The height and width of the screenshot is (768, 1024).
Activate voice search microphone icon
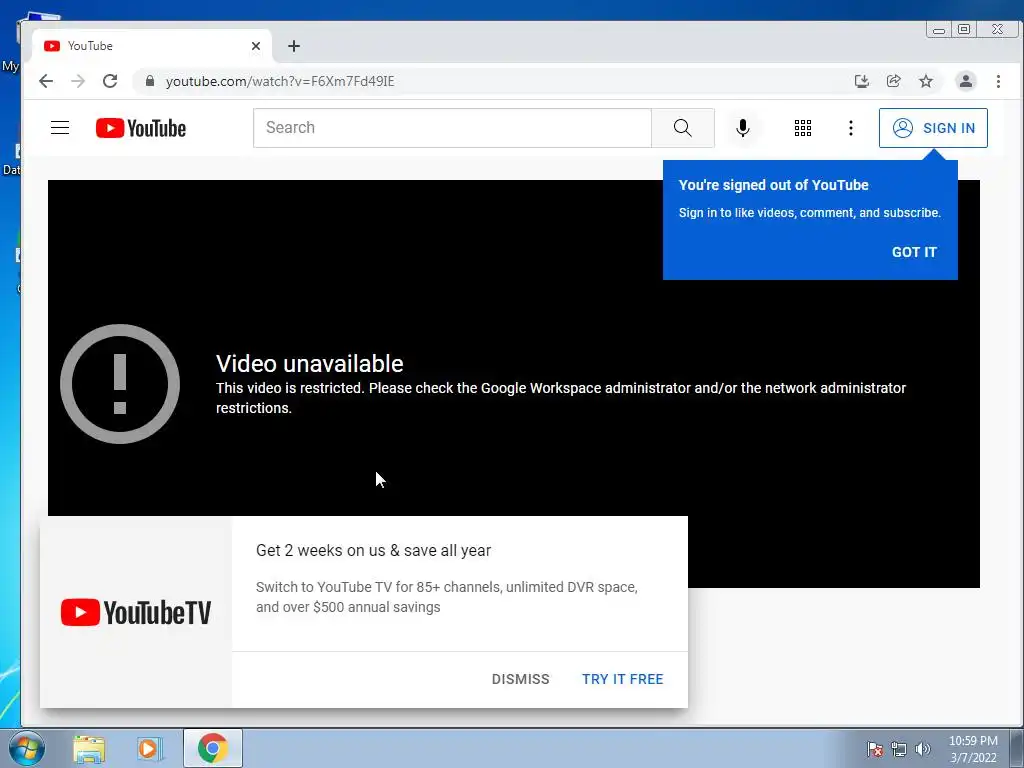tap(743, 127)
